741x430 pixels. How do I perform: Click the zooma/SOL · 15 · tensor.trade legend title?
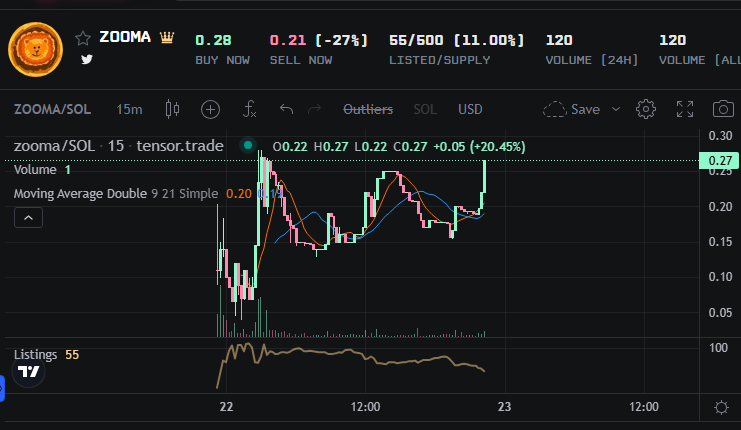[118, 146]
